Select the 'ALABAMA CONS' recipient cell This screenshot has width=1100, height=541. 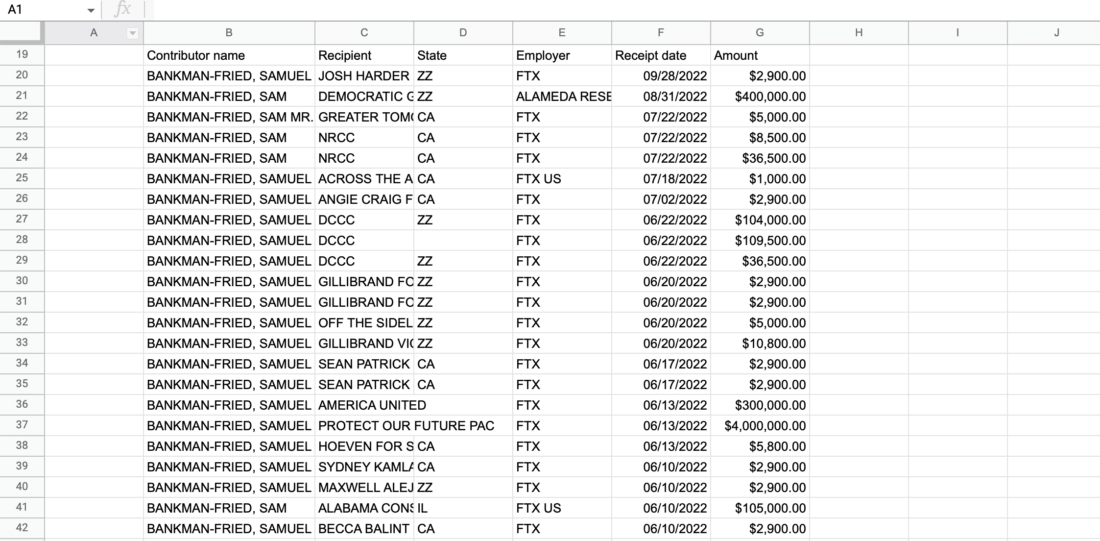[x=364, y=507]
